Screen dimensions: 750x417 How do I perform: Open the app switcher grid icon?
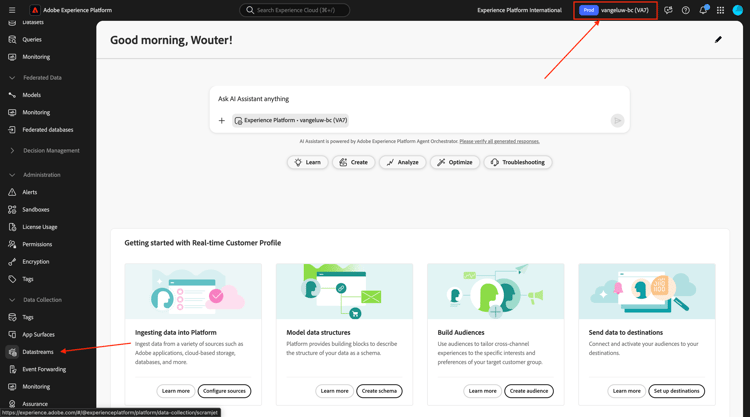(x=720, y=10)
